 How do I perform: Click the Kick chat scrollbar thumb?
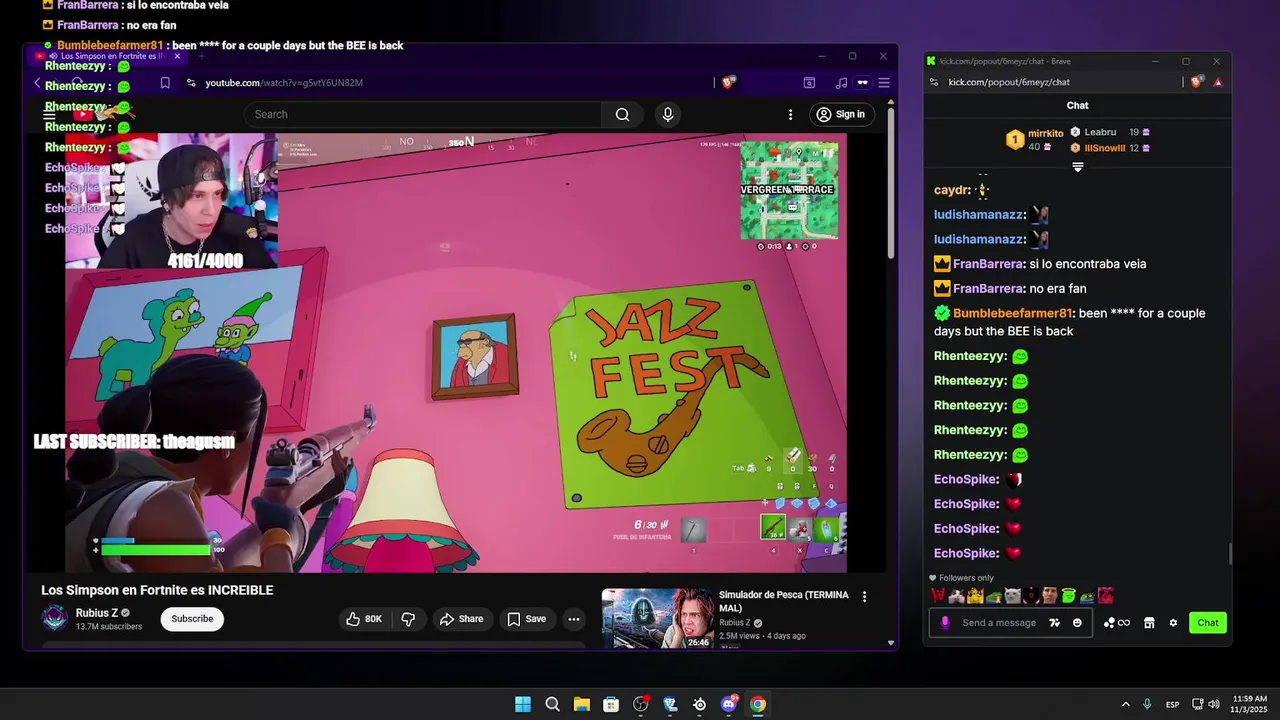point(1230,553)
